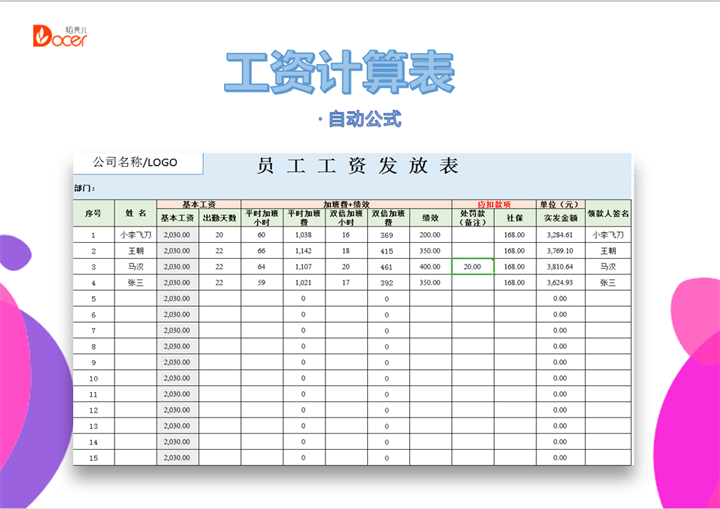Click net pay value 3,769.10
The width and height of the screenshot is (720, 509).
[560, 251]
